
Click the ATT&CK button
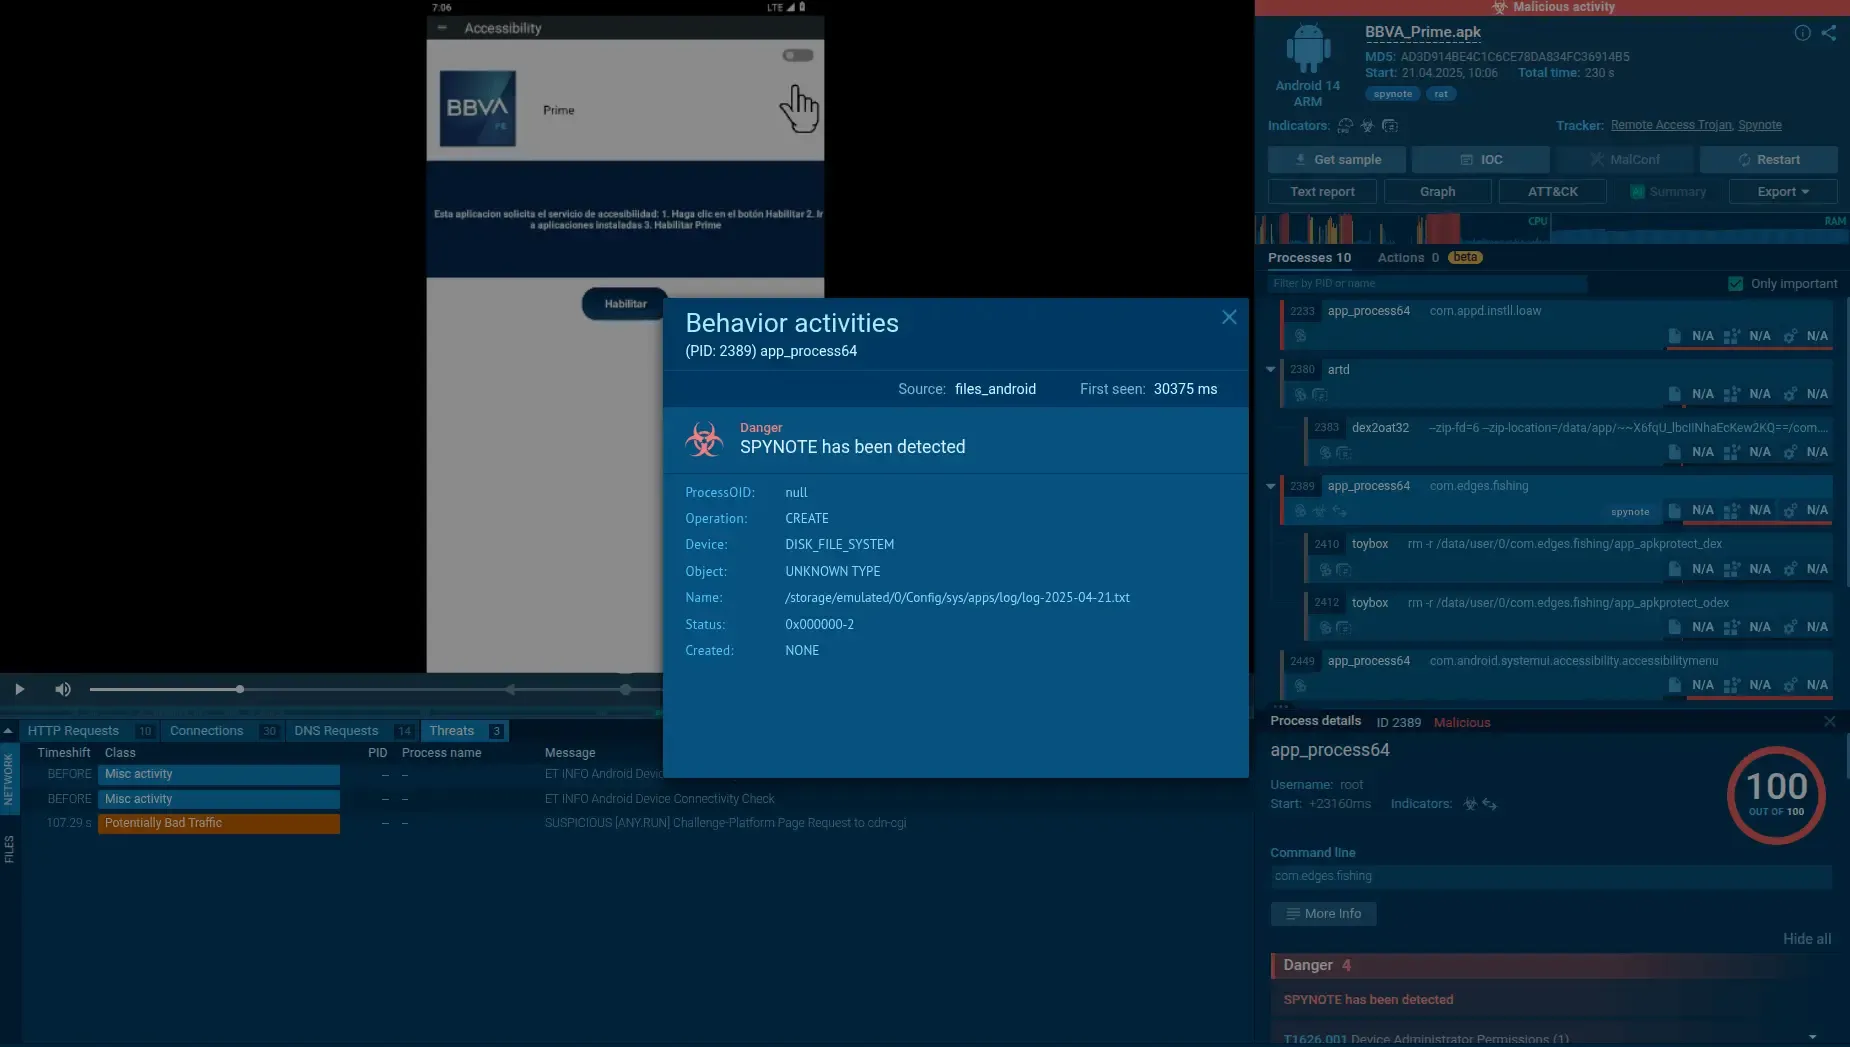click(1552, 192)
